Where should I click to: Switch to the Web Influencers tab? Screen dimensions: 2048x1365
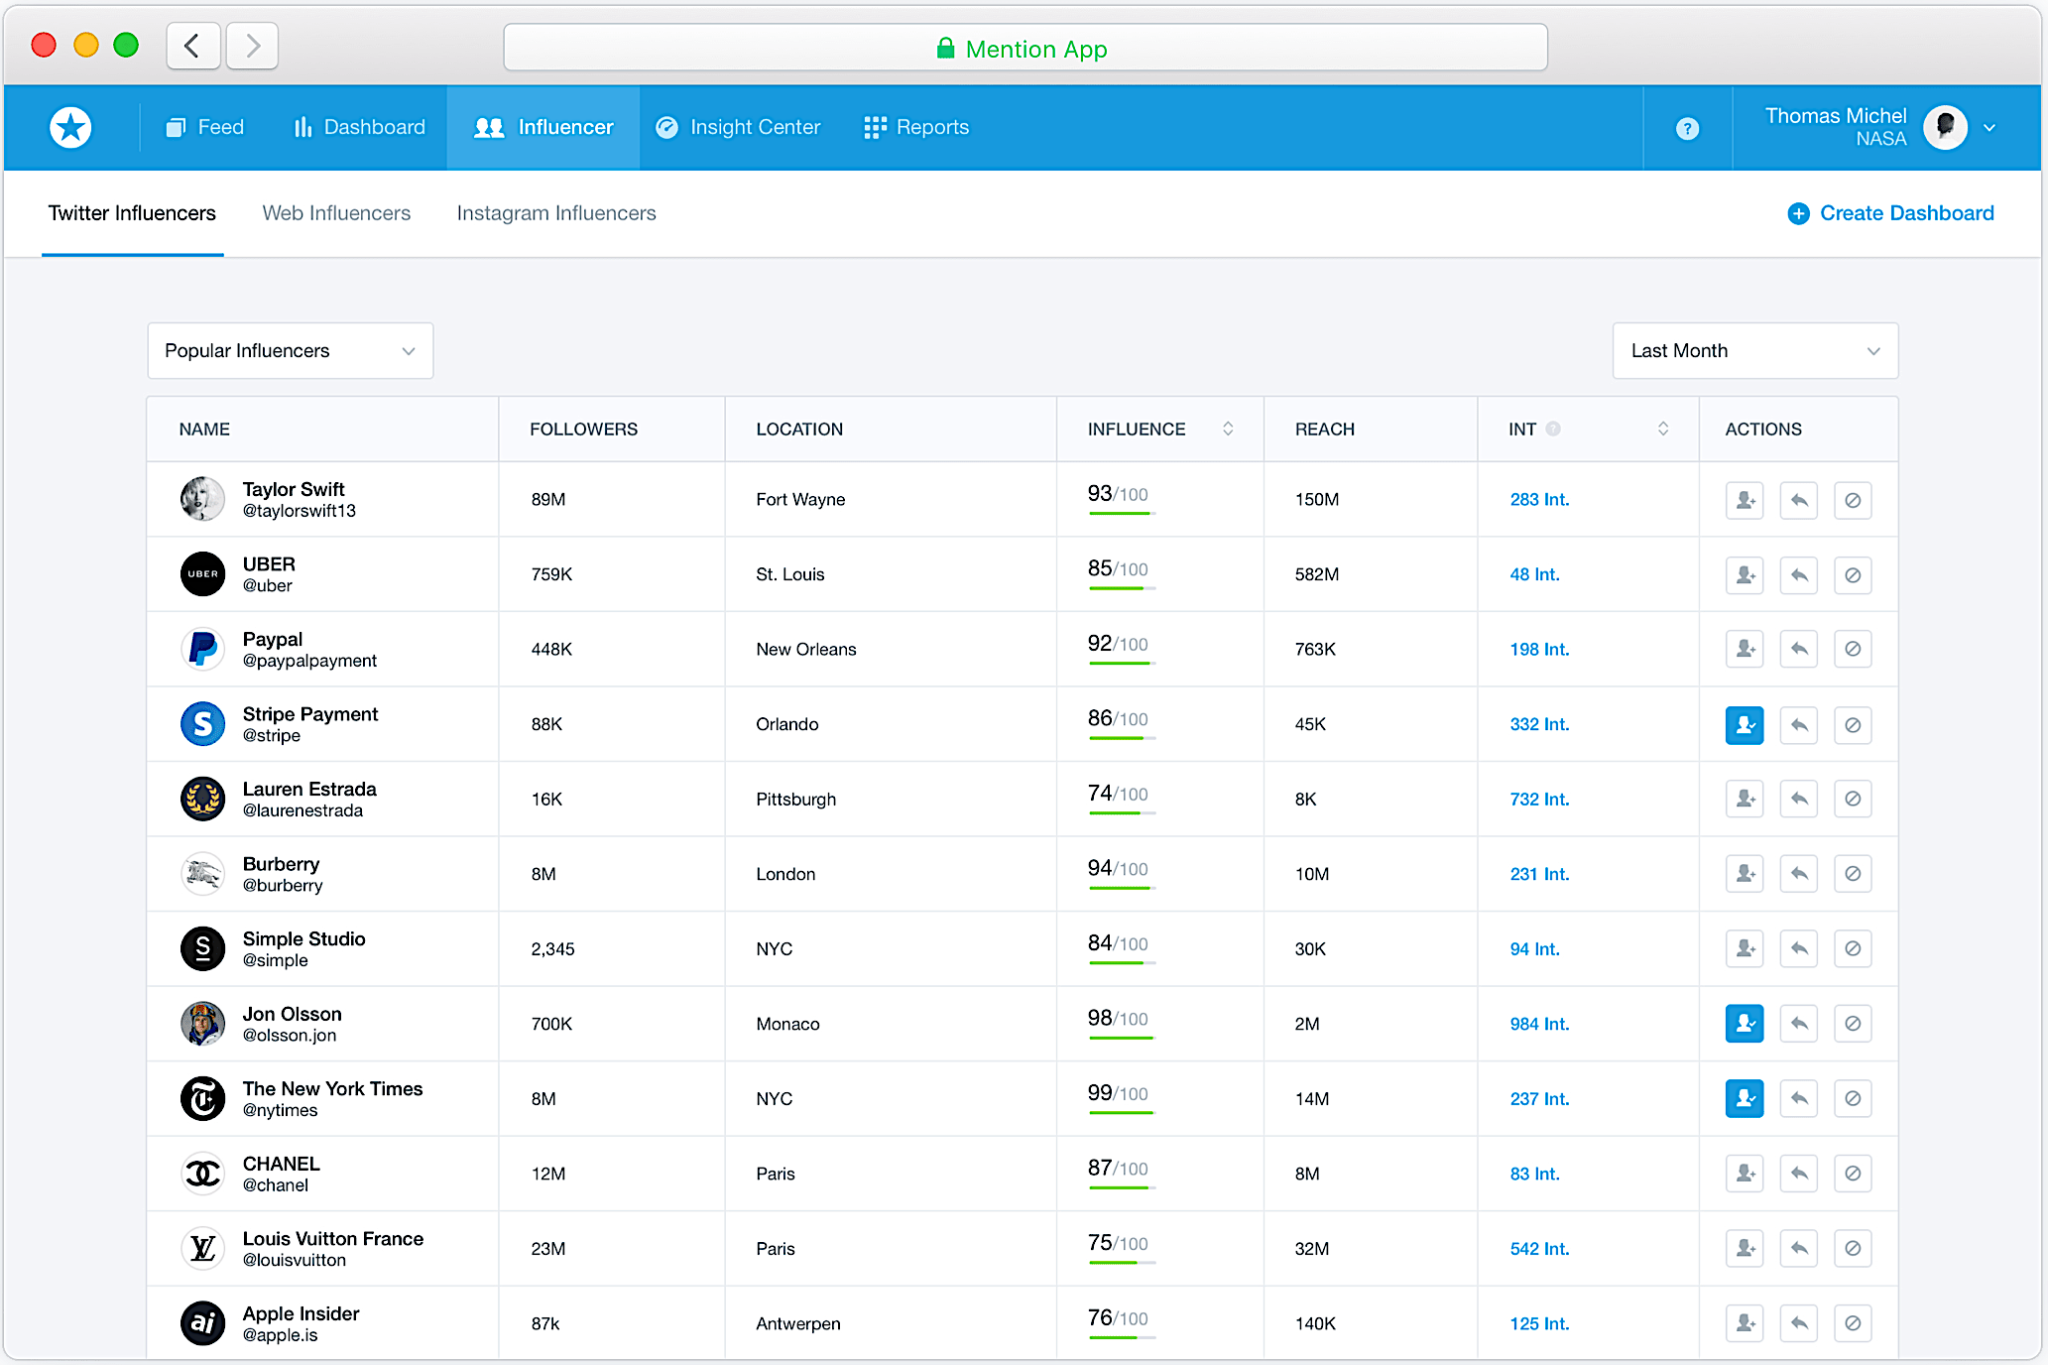click(x=337, y=213)
